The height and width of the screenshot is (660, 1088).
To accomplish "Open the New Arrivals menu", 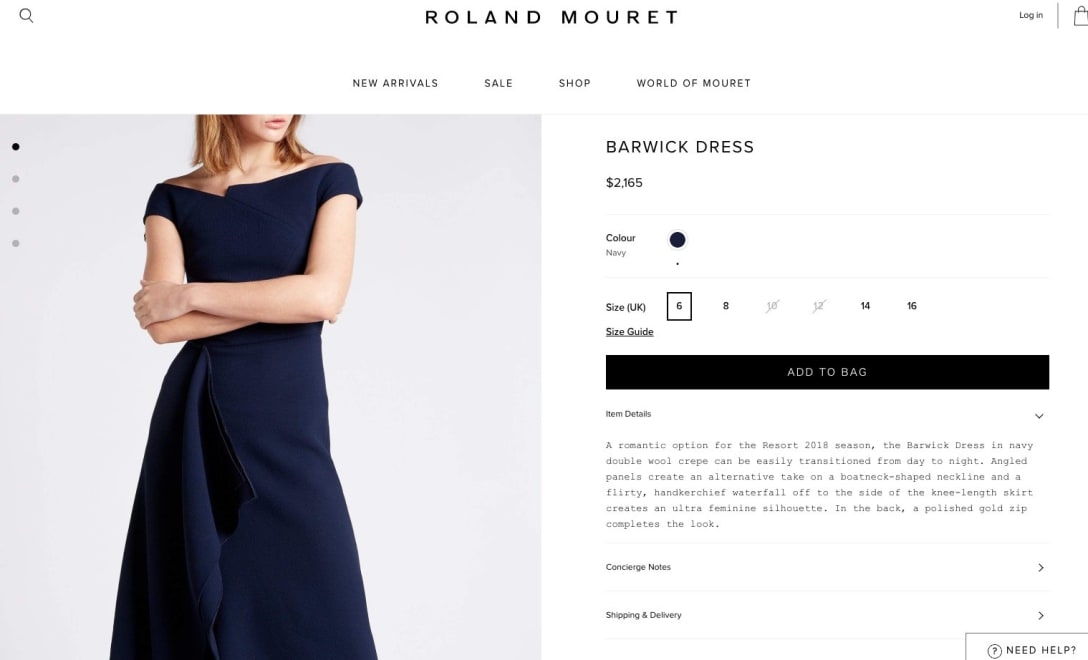I will [396, 83].
